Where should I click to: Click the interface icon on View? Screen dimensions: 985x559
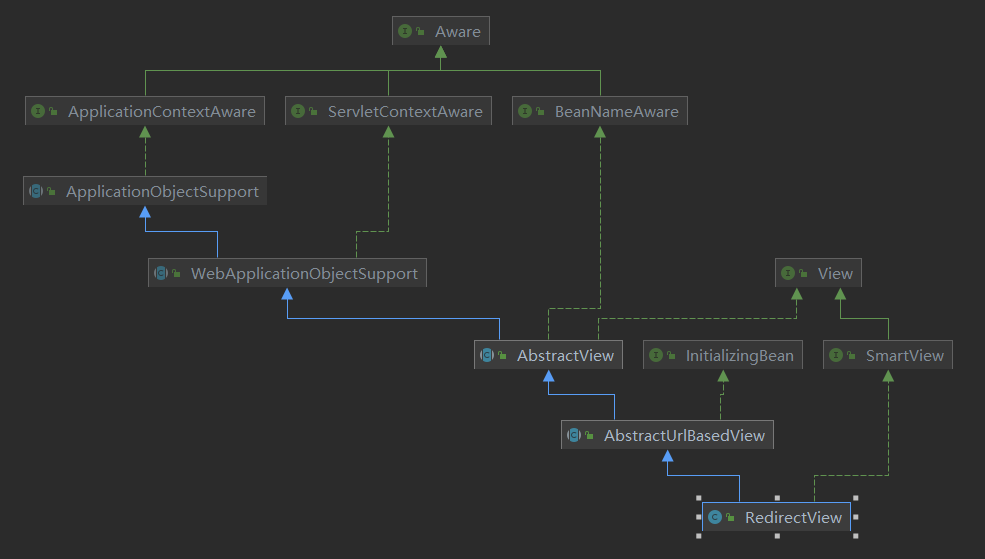pyautogui.click(x=788, y=273)
